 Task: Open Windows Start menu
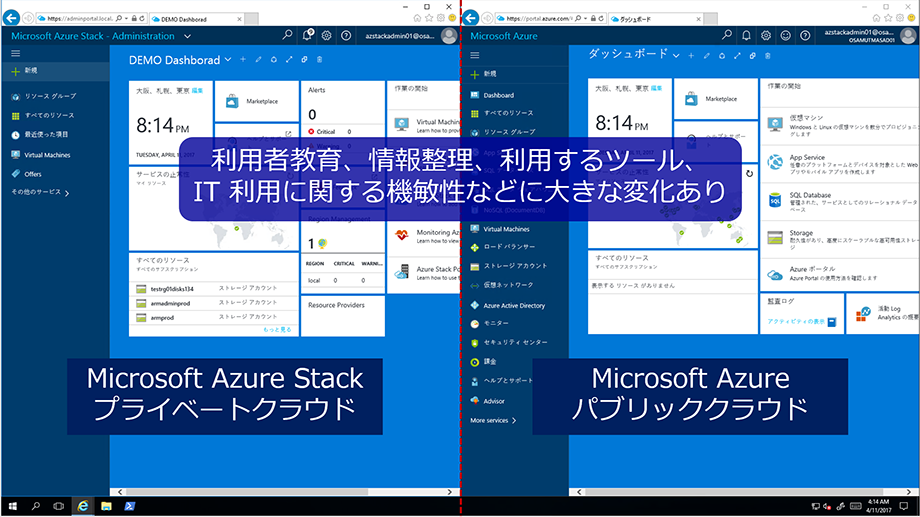(x=12, y=506)
